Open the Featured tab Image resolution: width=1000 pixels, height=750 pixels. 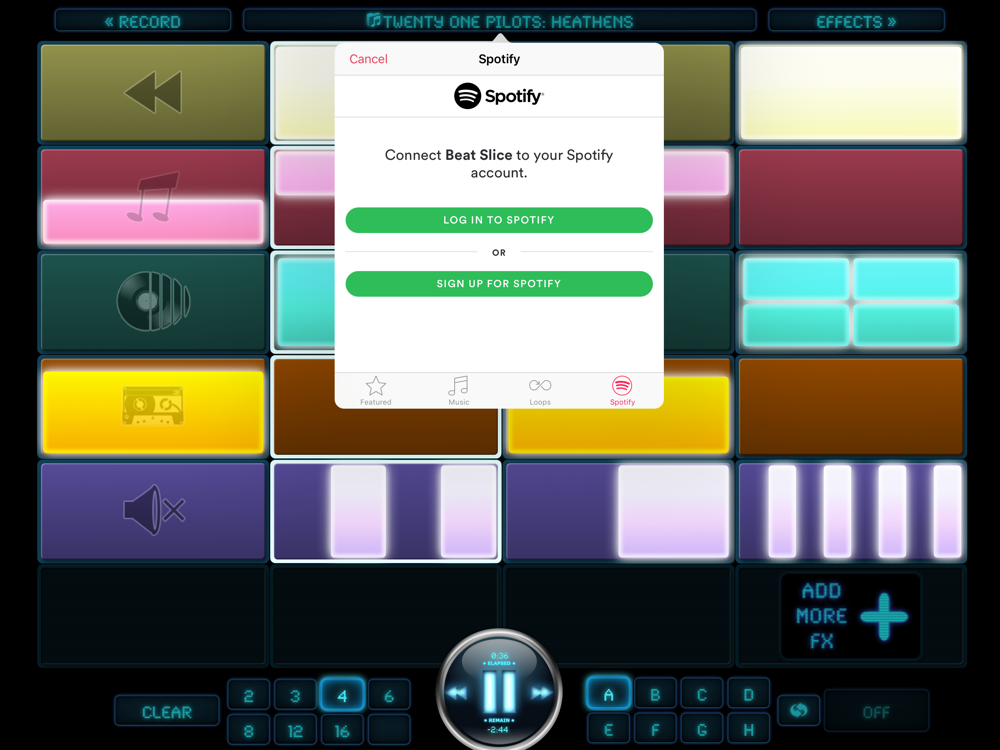[376, 390]
